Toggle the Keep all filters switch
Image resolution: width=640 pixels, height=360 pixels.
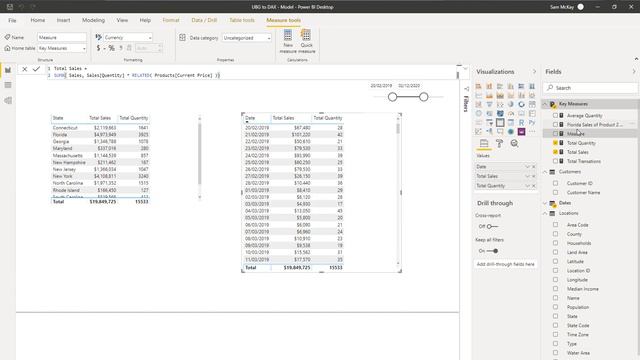pyautogui.click(x=492, y=251)
